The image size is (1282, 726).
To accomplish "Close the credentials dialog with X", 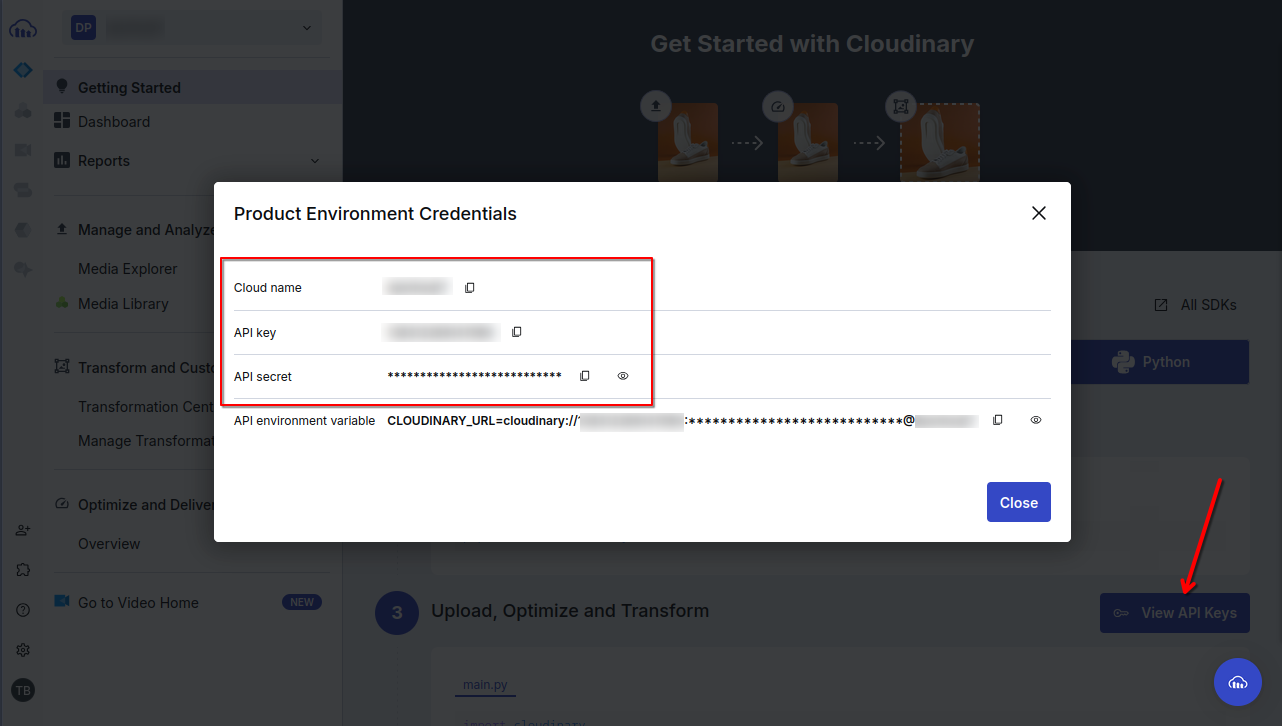I will (1039, 213).
